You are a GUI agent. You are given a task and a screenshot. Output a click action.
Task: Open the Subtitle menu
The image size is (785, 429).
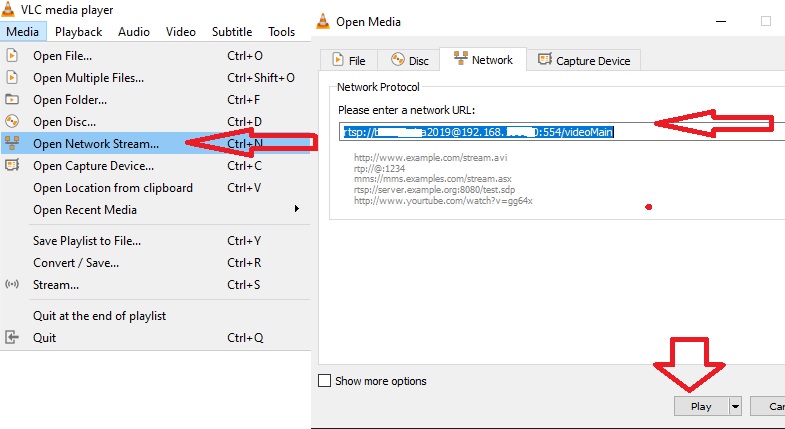click(231, 31)
